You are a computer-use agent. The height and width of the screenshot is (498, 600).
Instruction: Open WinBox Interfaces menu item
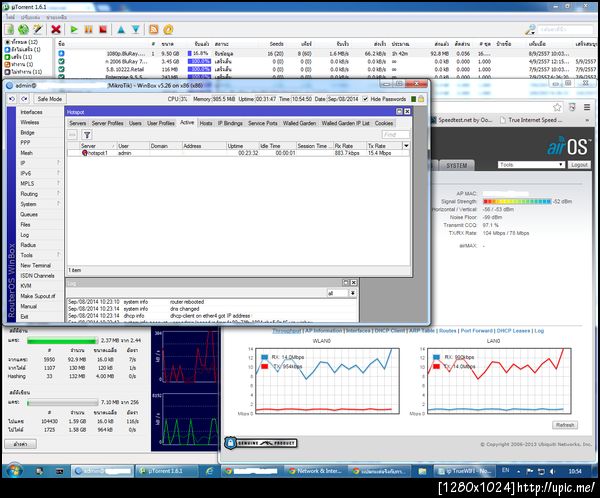click(x=31, y=112)
